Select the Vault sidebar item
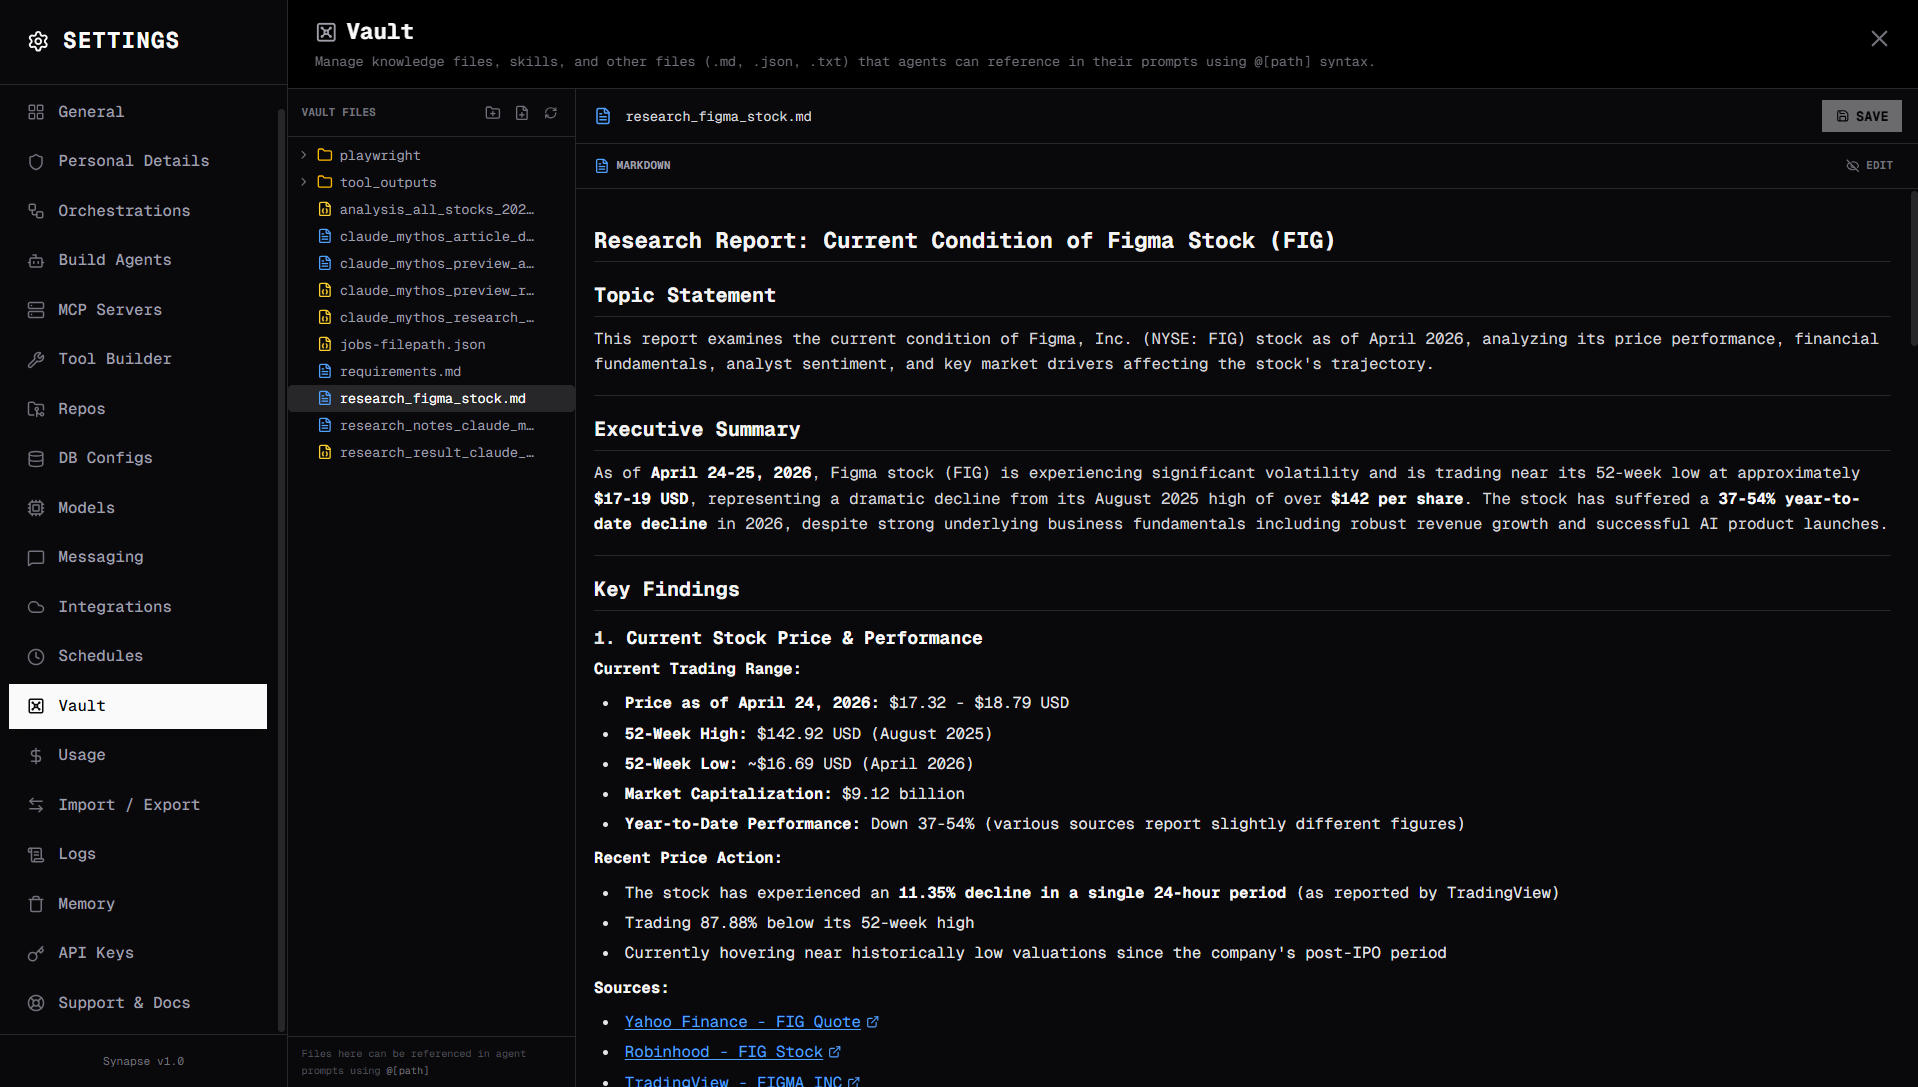 pyautogui.click(x=138, y=706)
